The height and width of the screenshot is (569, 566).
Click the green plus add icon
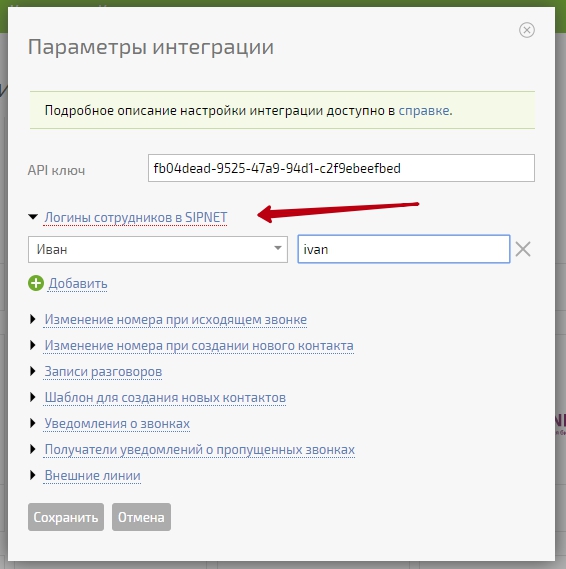click(x=36, y=283)
